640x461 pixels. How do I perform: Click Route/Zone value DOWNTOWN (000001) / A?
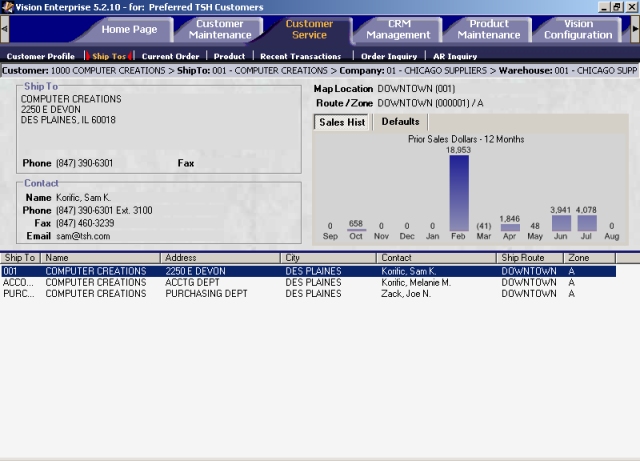(430, 103)
